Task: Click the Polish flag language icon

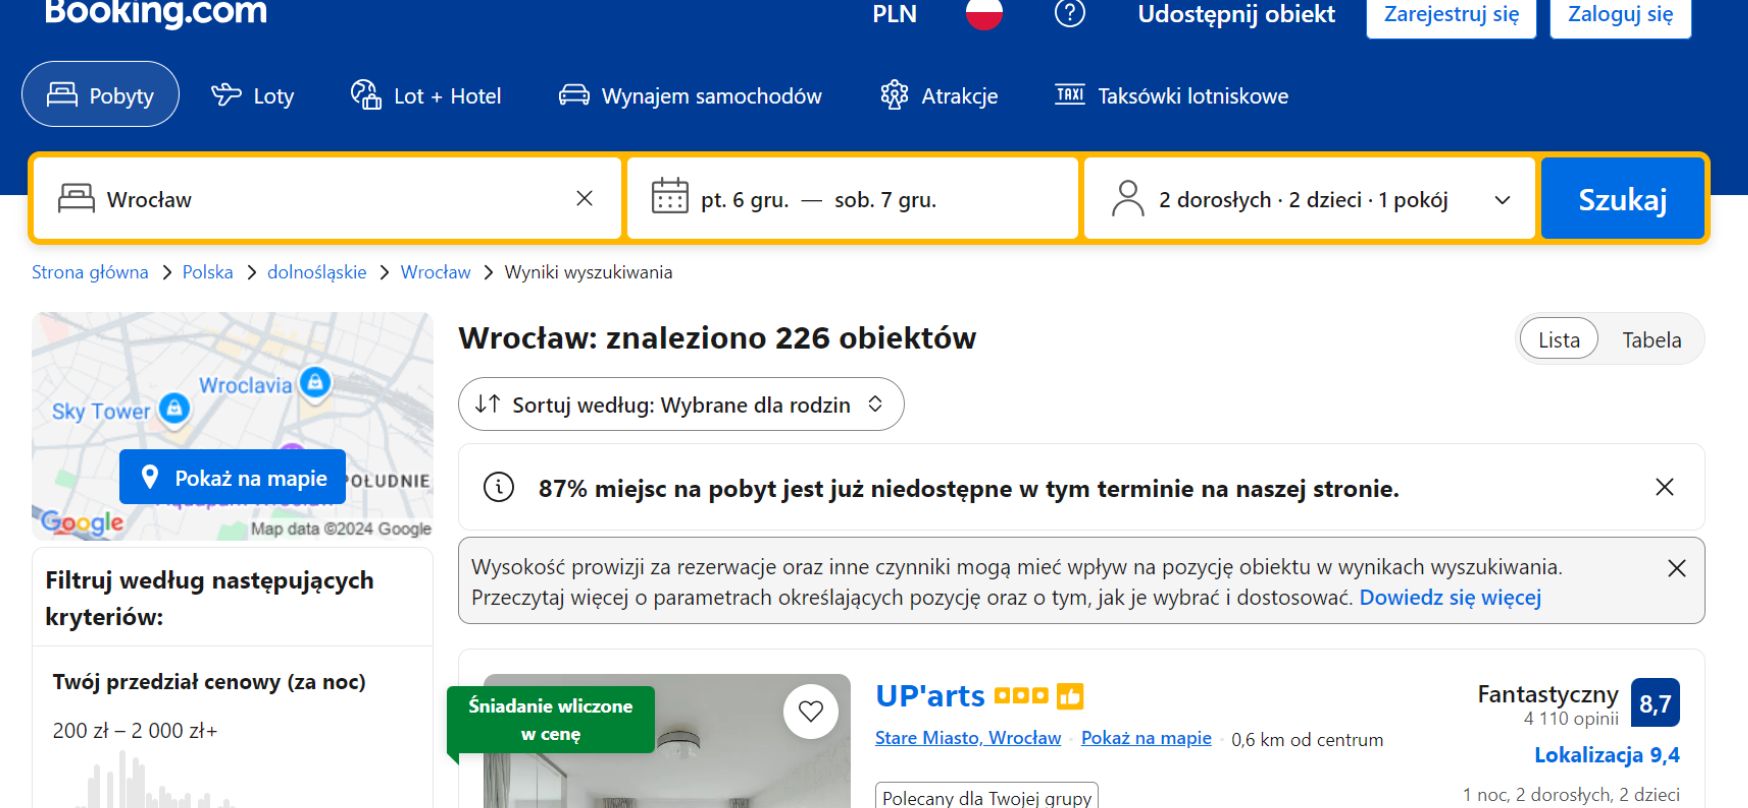Action: pyautogui.click(x=984, y=13)
